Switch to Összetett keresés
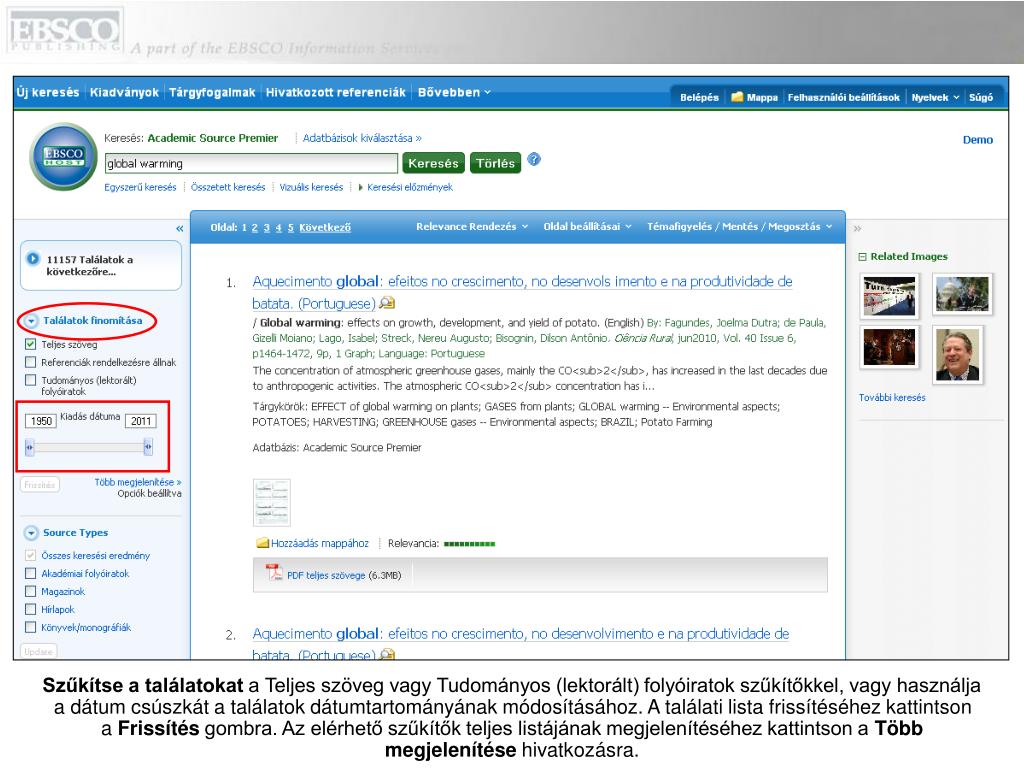 [228, 187]
